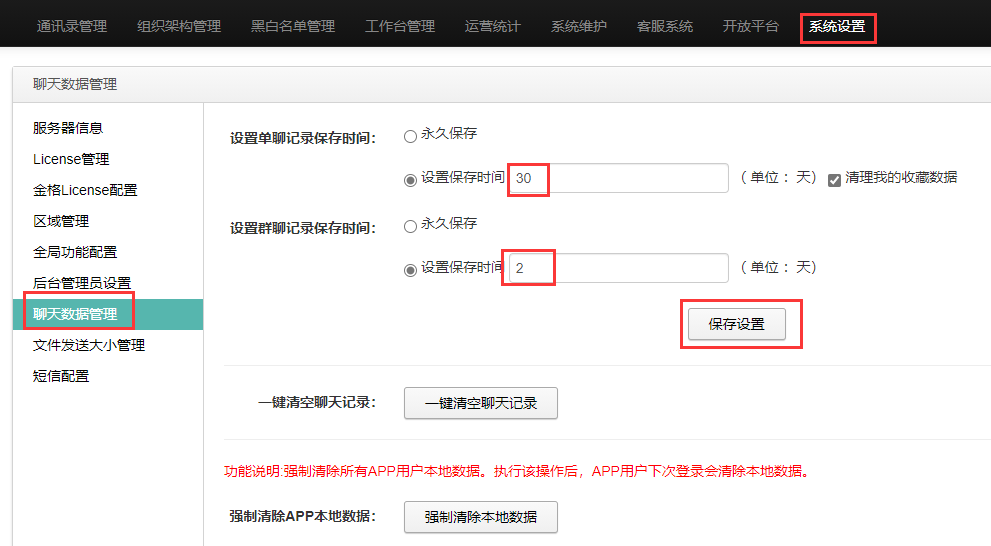Go to 运营统计 menu
Viewport: 991px width, 546px height.
coord(492,26)
